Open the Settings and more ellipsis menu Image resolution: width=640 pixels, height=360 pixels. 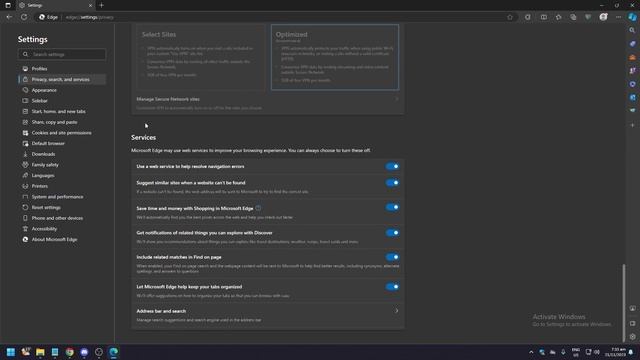tap(618, 17)
